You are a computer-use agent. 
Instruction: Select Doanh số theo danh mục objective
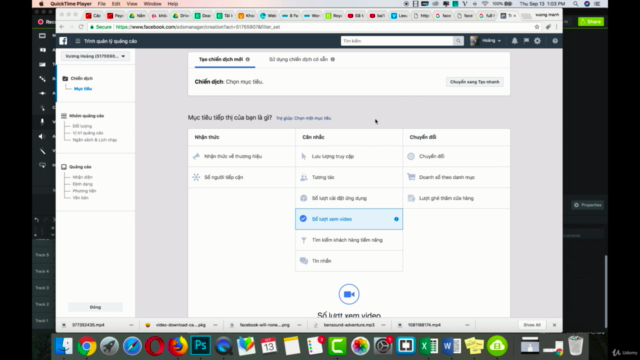(456, 177)
